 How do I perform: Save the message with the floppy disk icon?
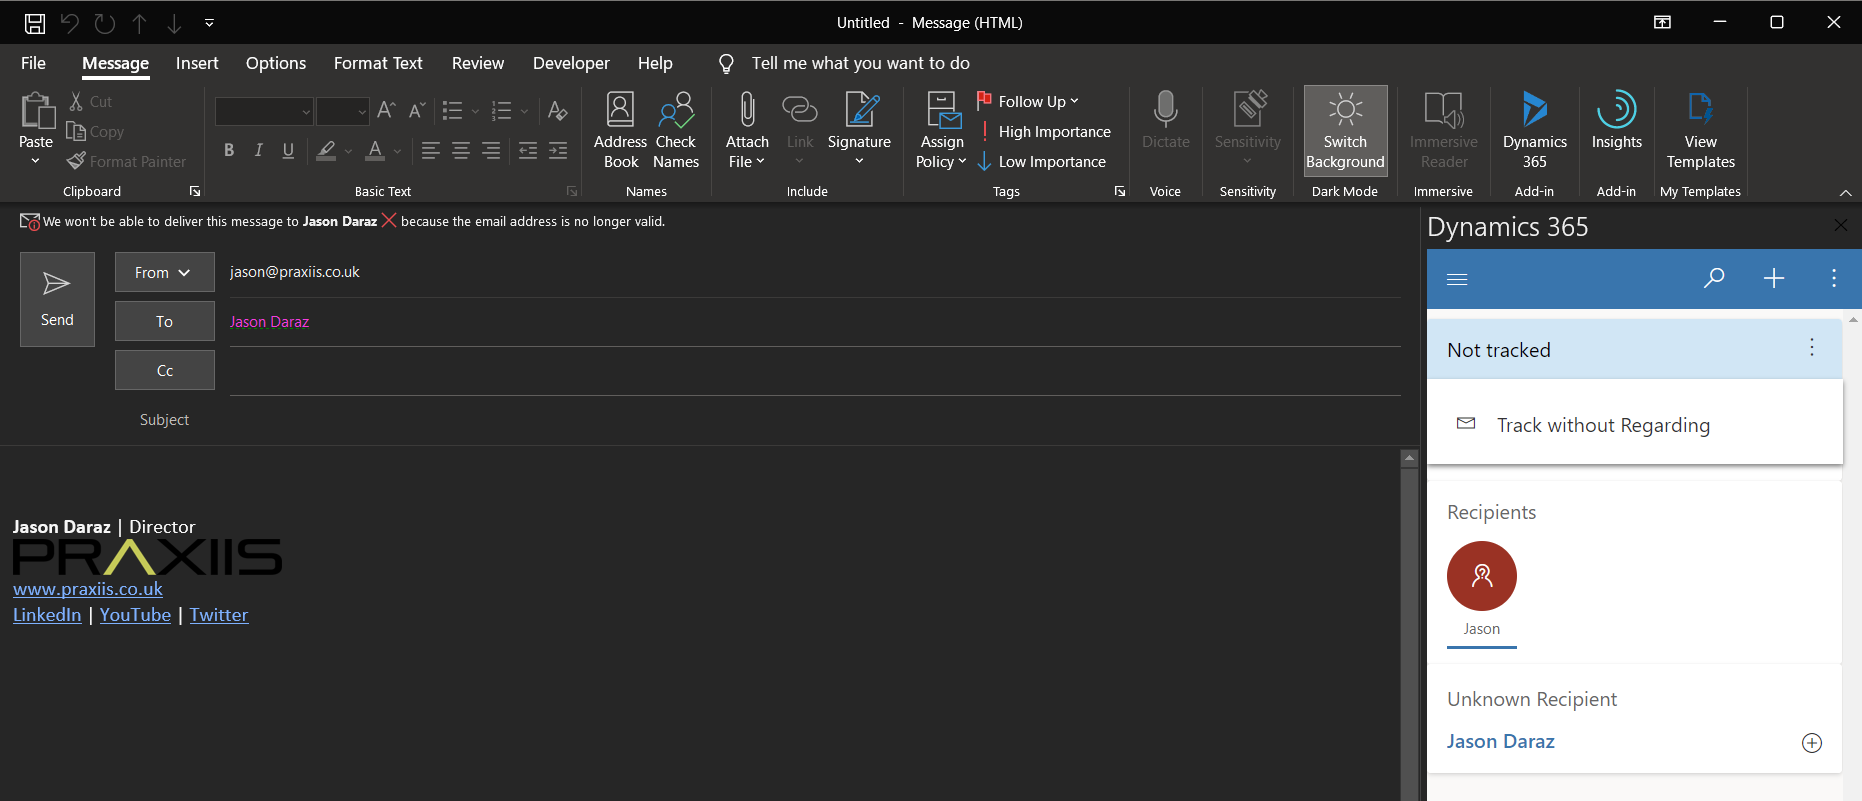pyautogui.click(x=35, y=23)
